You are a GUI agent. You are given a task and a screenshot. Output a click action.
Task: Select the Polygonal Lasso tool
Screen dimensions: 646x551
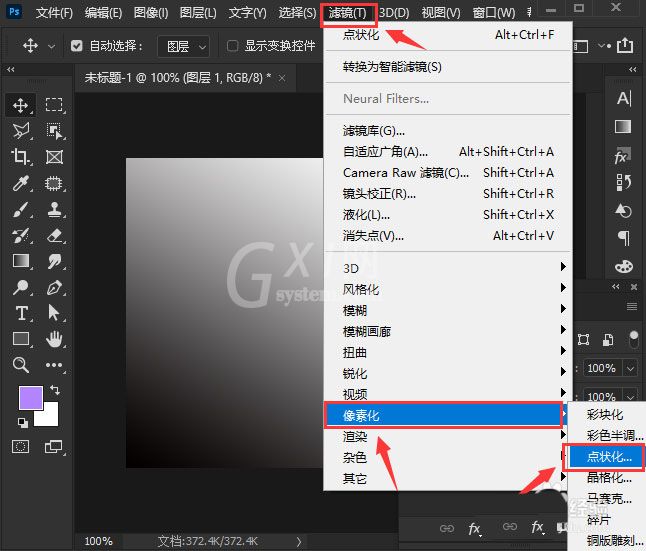21,131
